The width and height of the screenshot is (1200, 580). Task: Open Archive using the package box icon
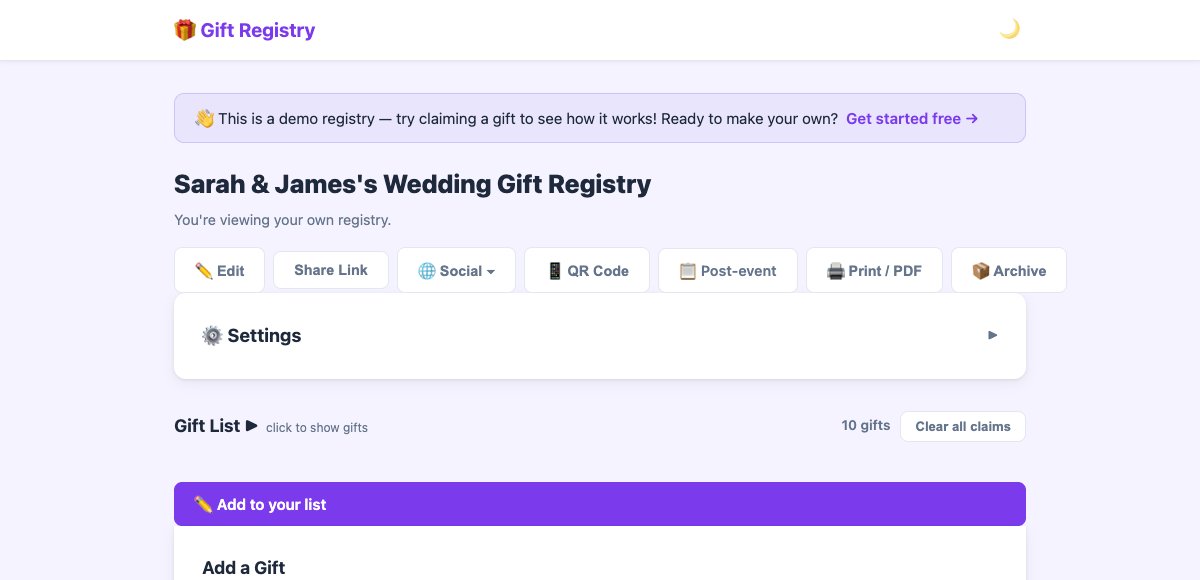point(980,270)
